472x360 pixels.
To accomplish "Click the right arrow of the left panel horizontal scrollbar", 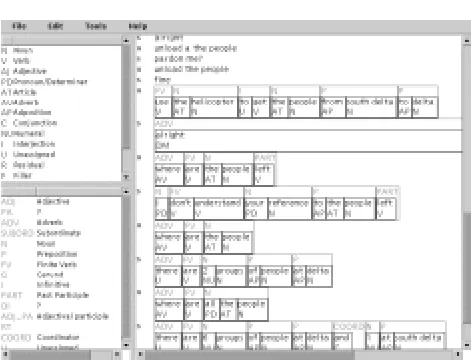I will point(117,354).
